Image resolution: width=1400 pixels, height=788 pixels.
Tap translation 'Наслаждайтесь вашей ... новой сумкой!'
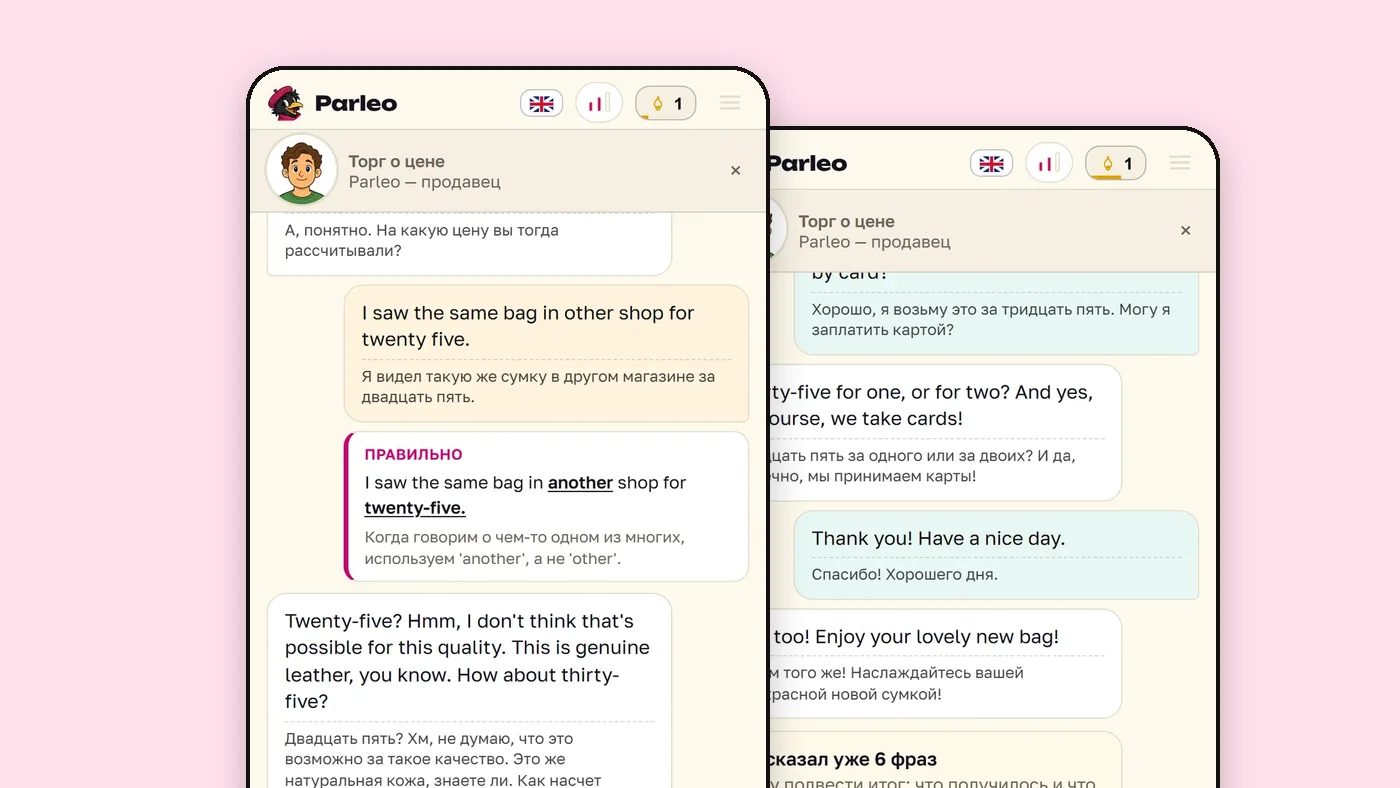(x=896, y=684)
